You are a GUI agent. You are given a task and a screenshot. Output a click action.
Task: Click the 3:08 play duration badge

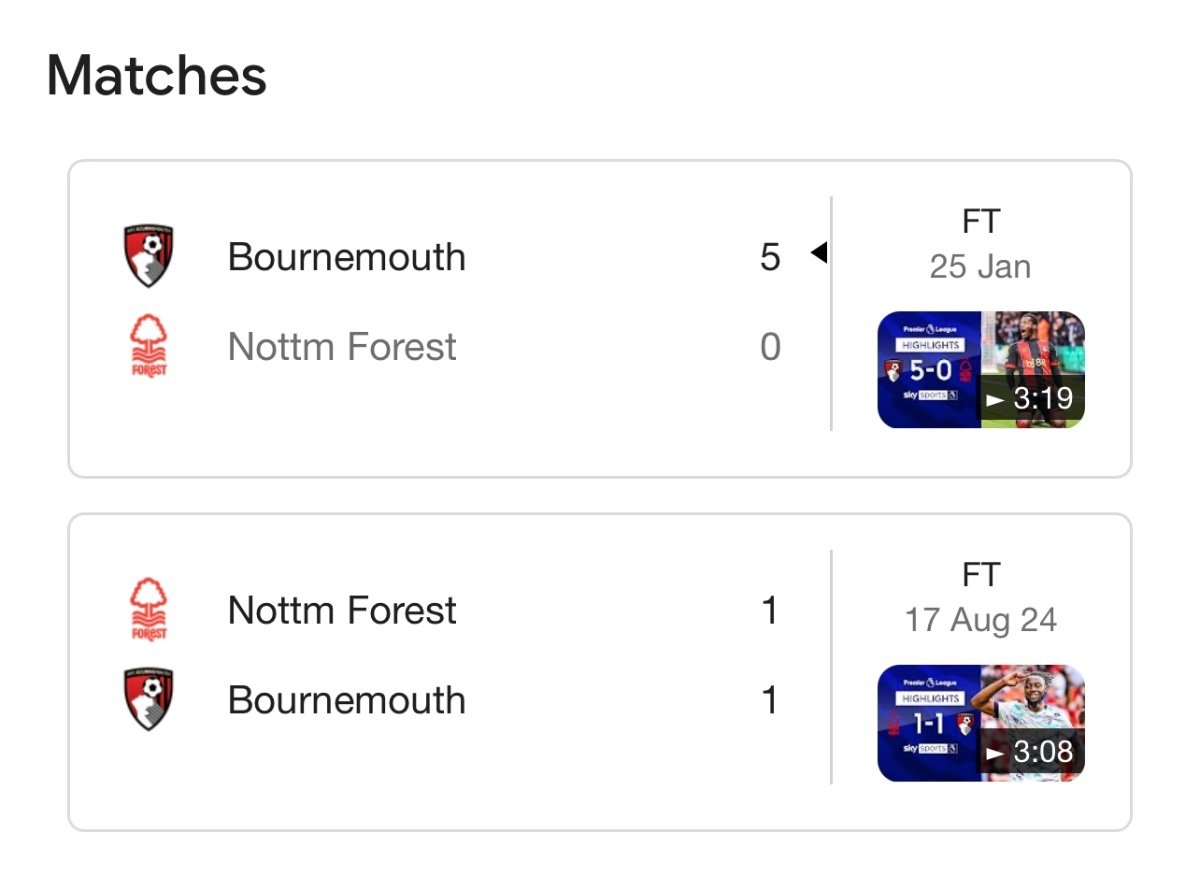[x=1030, y=752]
